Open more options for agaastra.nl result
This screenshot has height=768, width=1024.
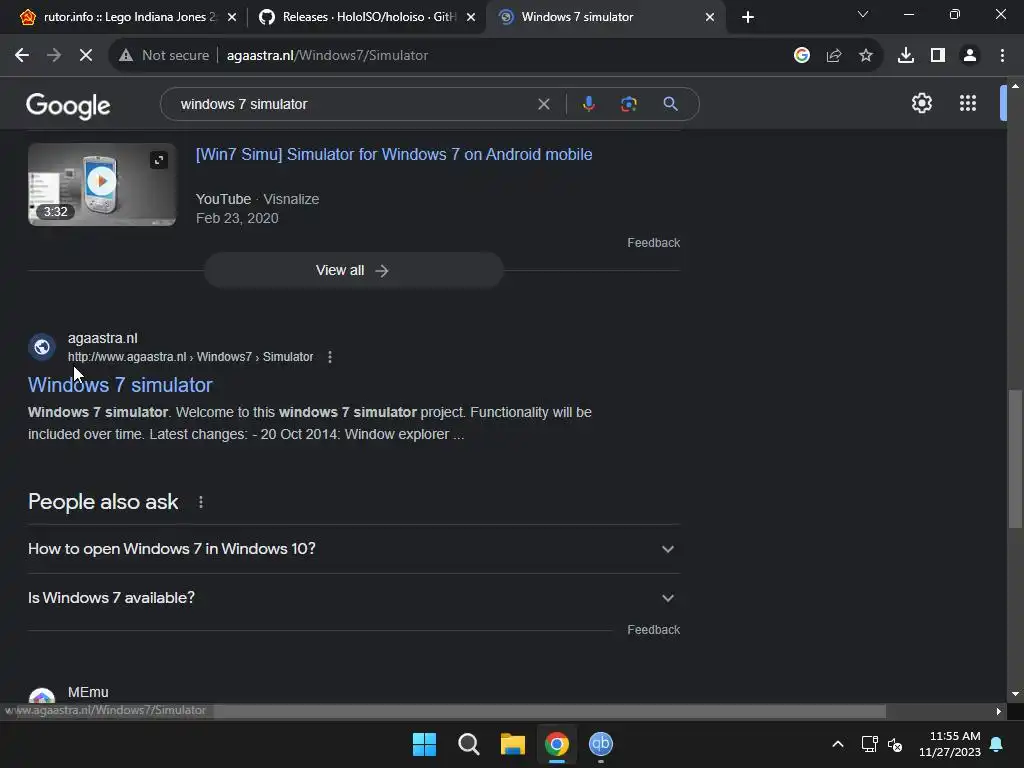[x=330, y=357]
